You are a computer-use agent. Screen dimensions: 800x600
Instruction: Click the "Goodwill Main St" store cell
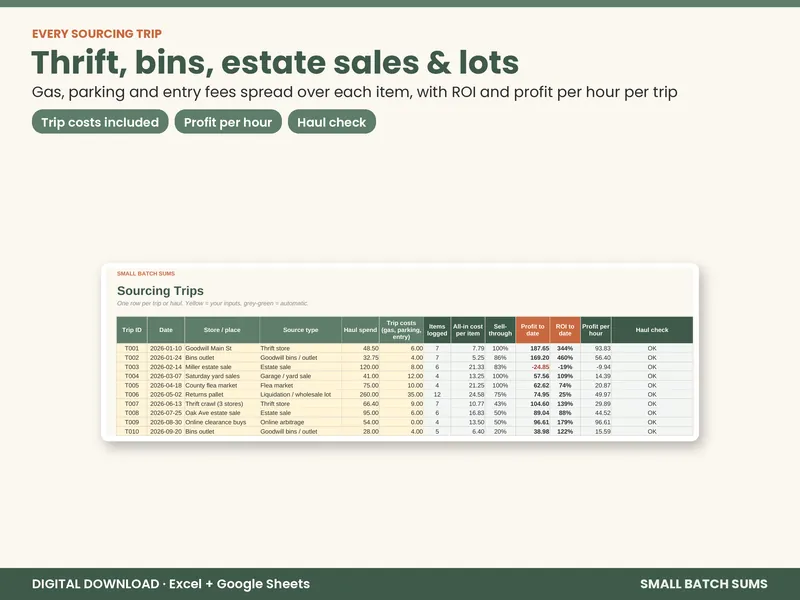click(x=222, y=348)
